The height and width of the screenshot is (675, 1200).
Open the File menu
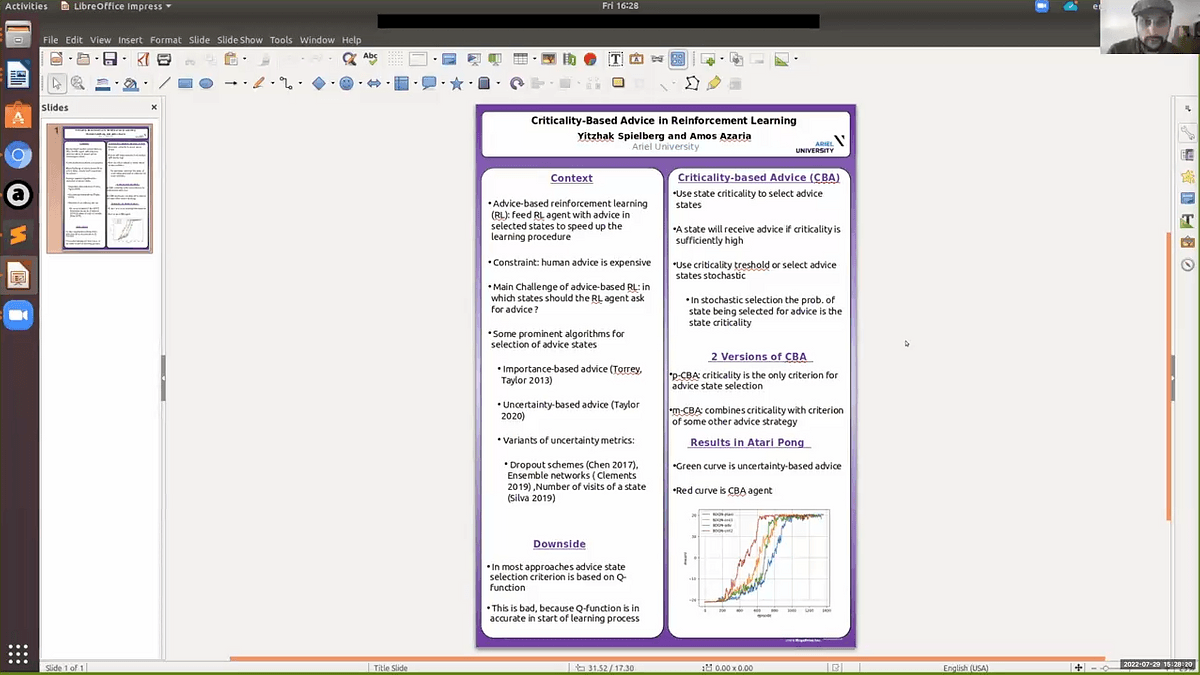pyautogui.click(x=50, y=40)
